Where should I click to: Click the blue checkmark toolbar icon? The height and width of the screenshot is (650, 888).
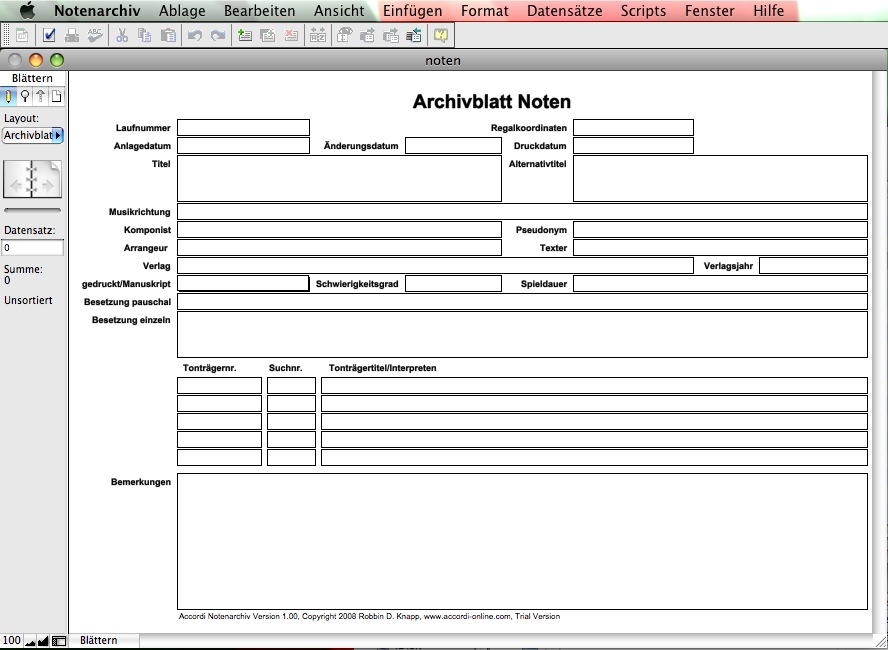[x=49, y=36]
